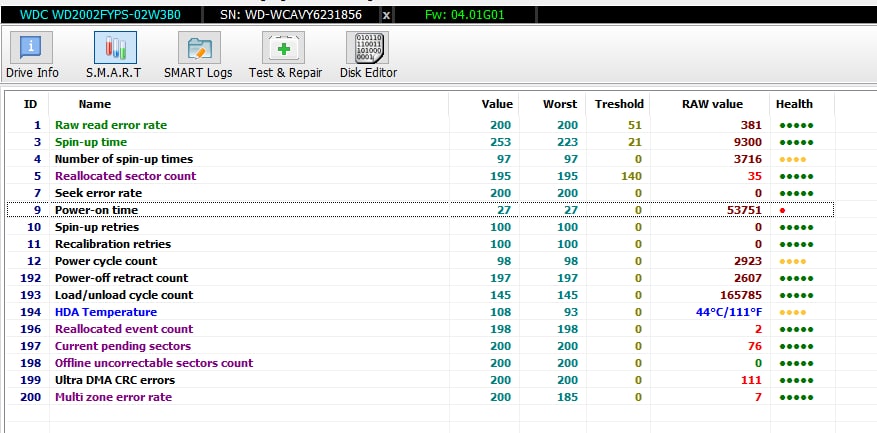877x433 pixels.
Task: Sort by the Value column header
Action: (497, 104)
